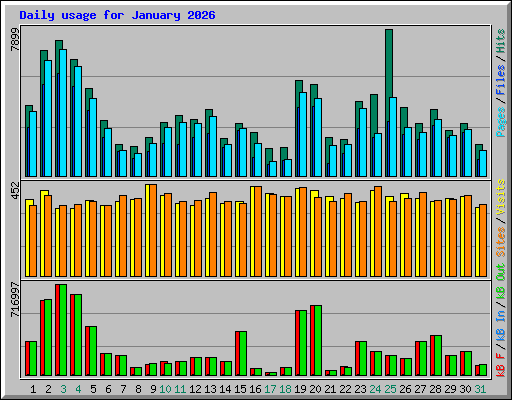Click day label 21 on the axis
The image size is (512, 400).
coord(330,389)
